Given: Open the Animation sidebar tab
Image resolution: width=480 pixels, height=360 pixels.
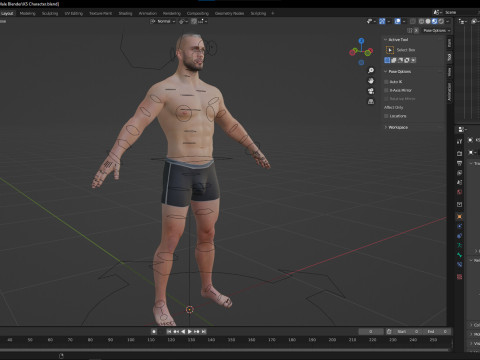Looking at the screenshot, I should (x=449, y=92).
